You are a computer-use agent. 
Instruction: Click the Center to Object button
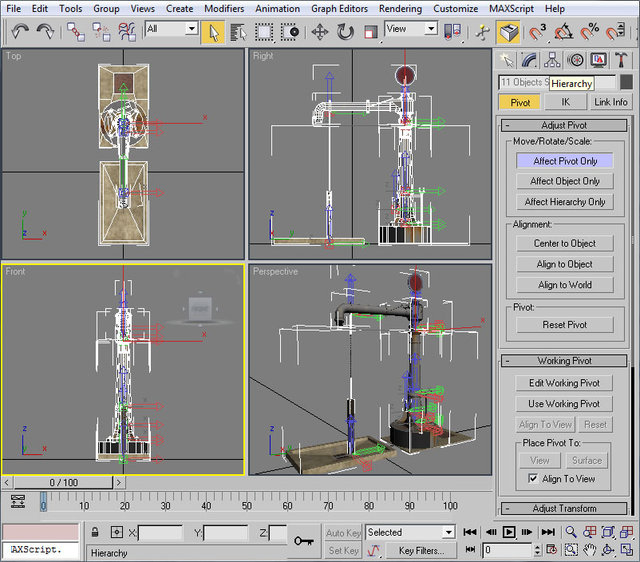pos(564,243)
